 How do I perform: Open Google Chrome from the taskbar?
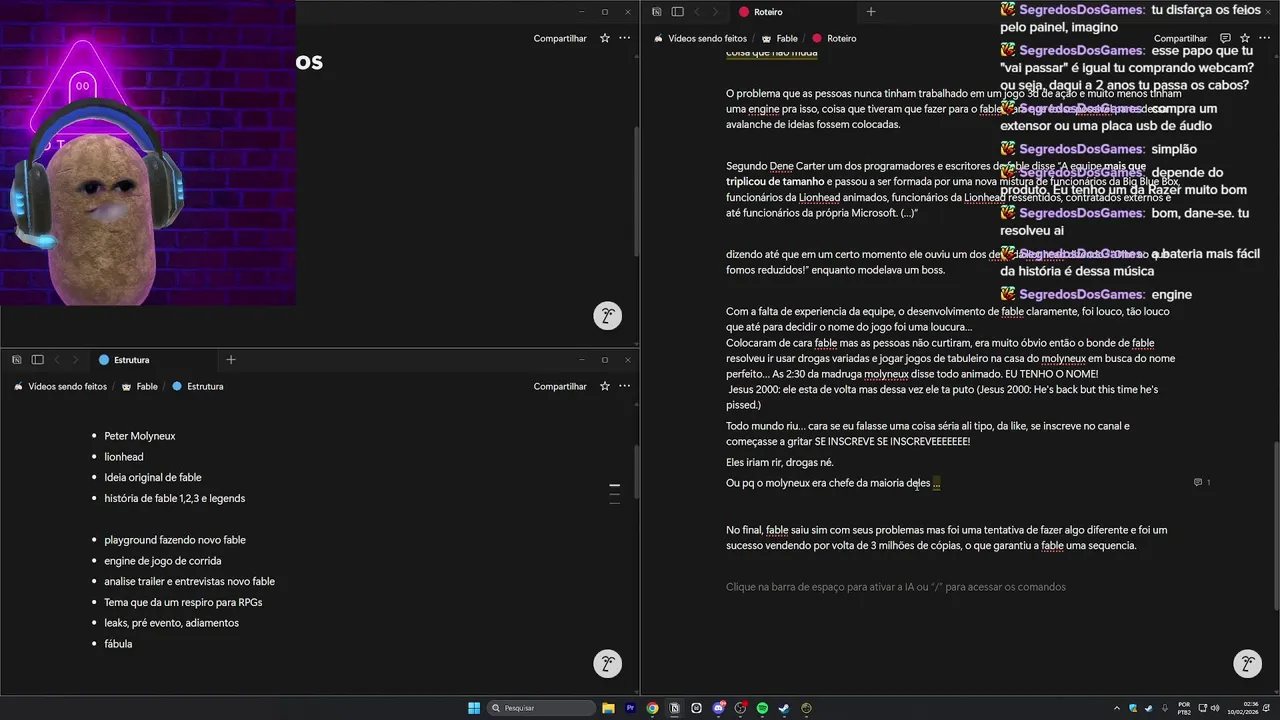point(652,708)
